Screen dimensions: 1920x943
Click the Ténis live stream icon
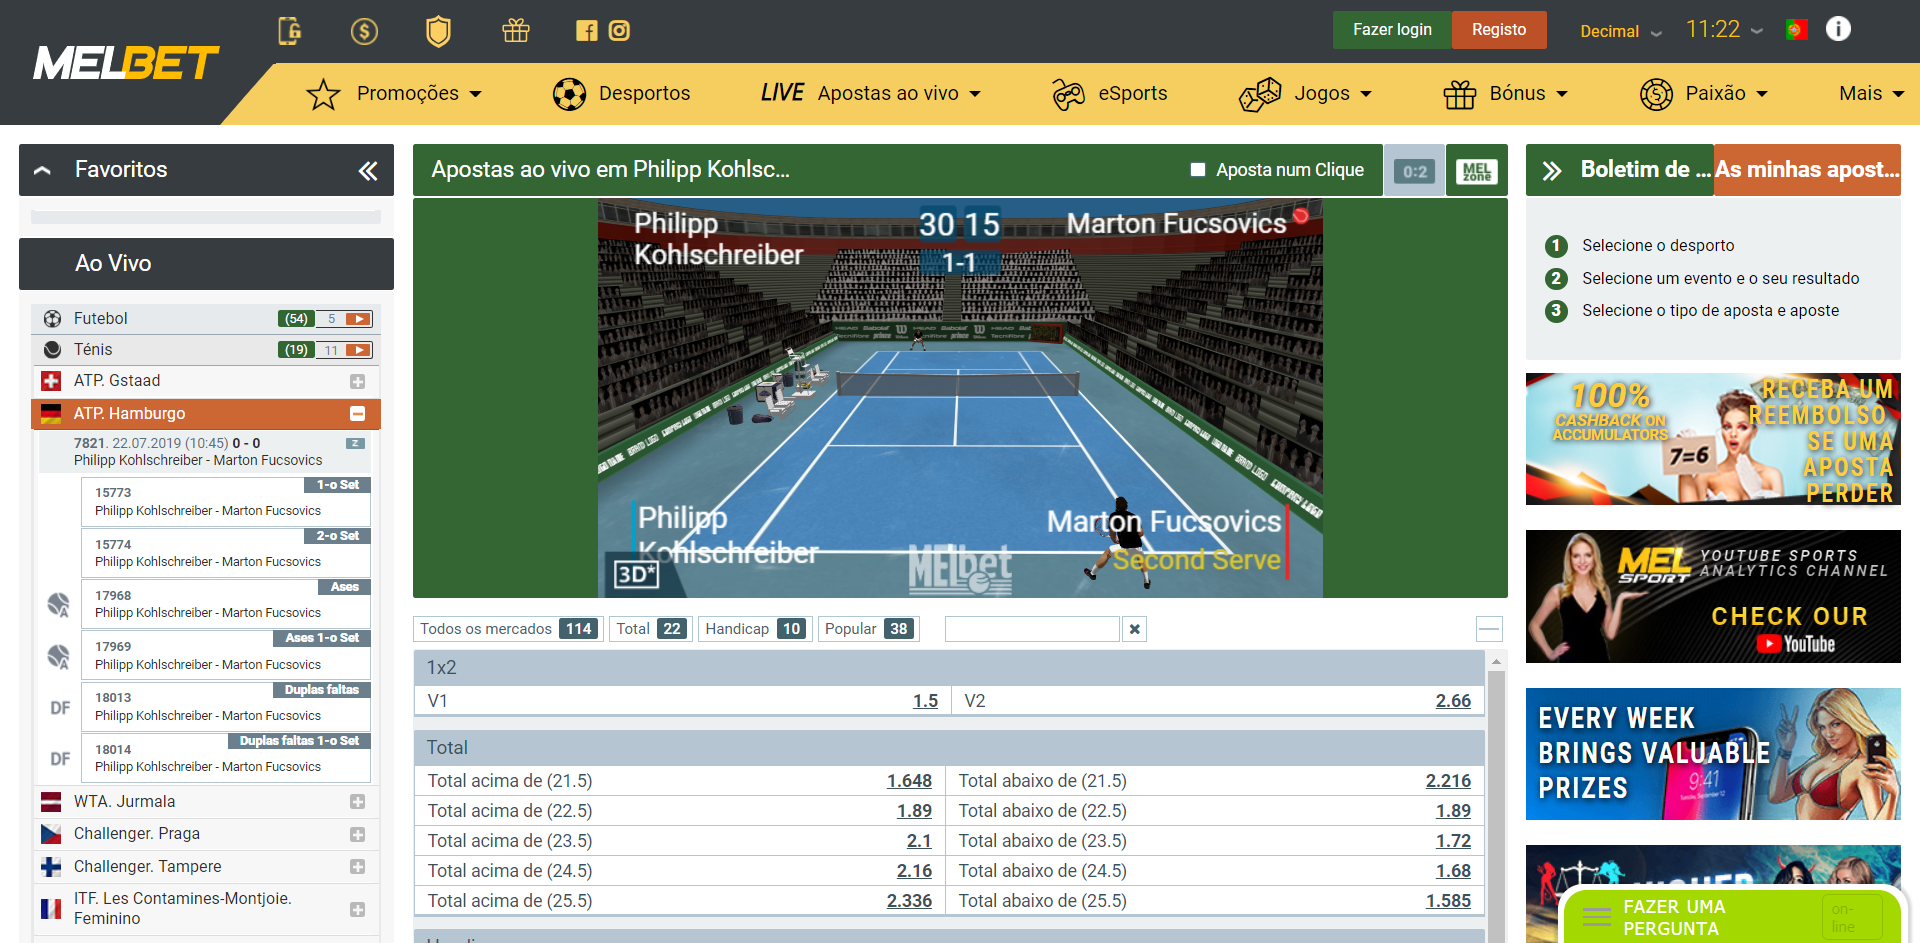click(358, 350)
